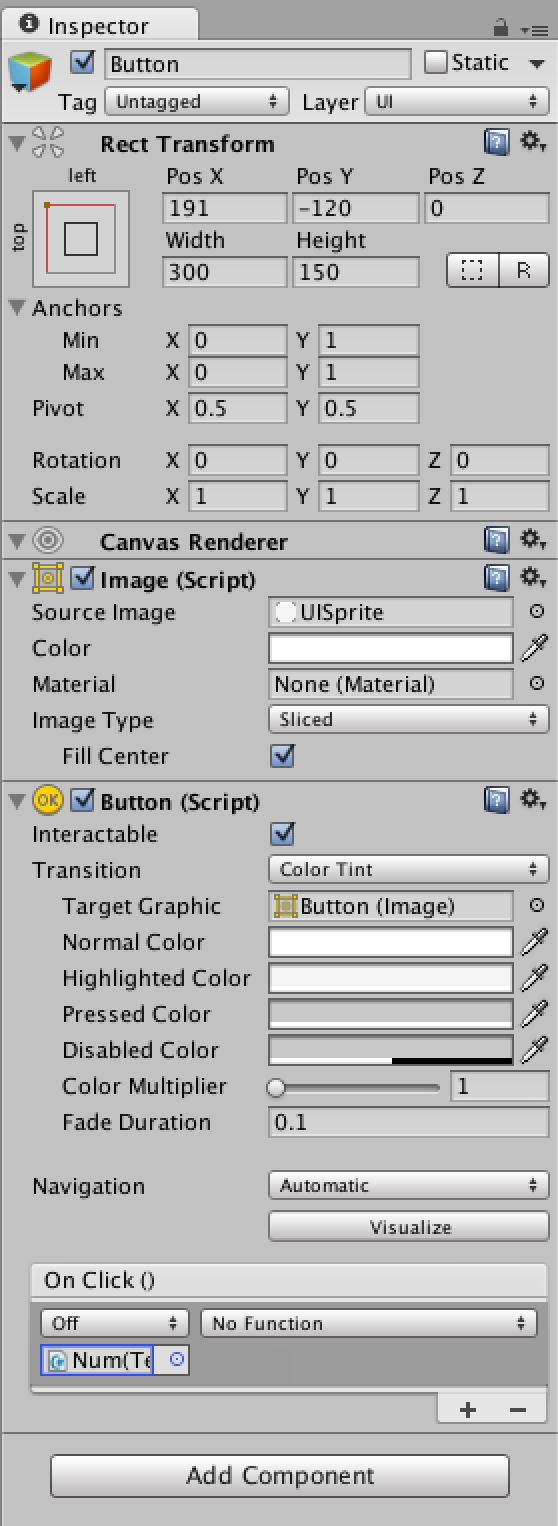
Task: Open the Transition Color Tint dropdown
Action: click(408, 870)
